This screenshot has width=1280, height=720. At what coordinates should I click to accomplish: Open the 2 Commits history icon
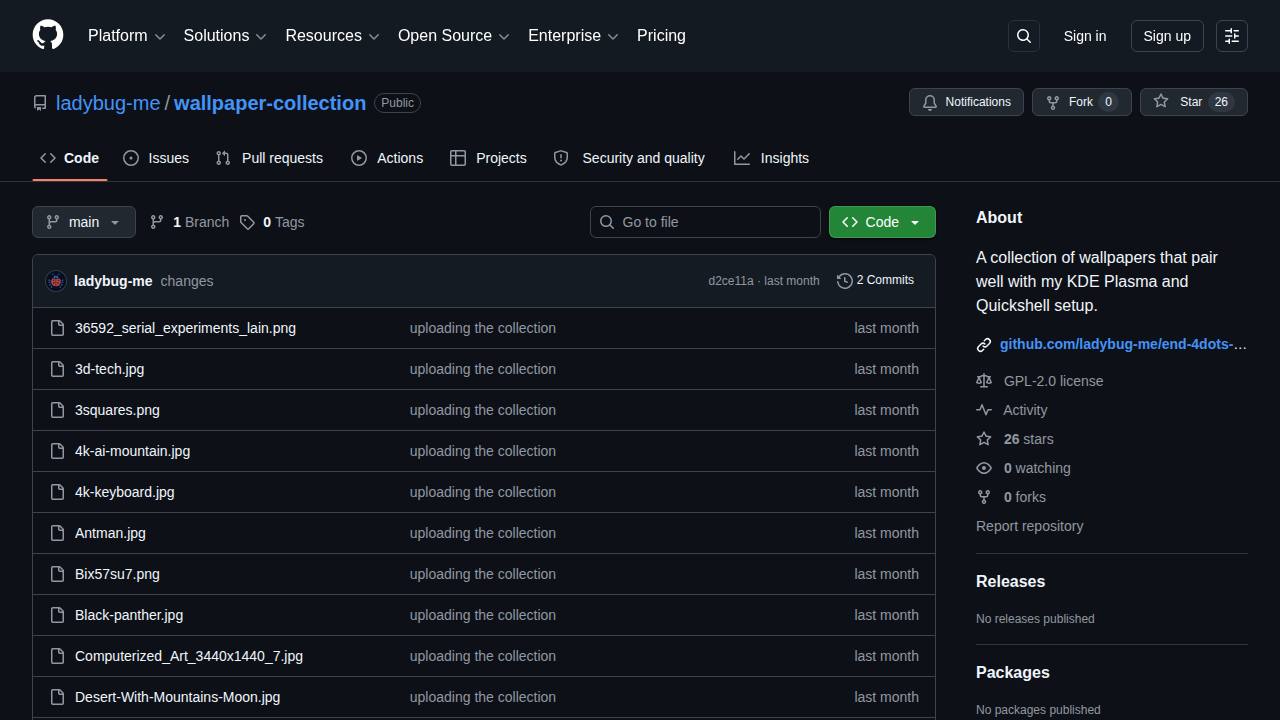pos(844,280)
